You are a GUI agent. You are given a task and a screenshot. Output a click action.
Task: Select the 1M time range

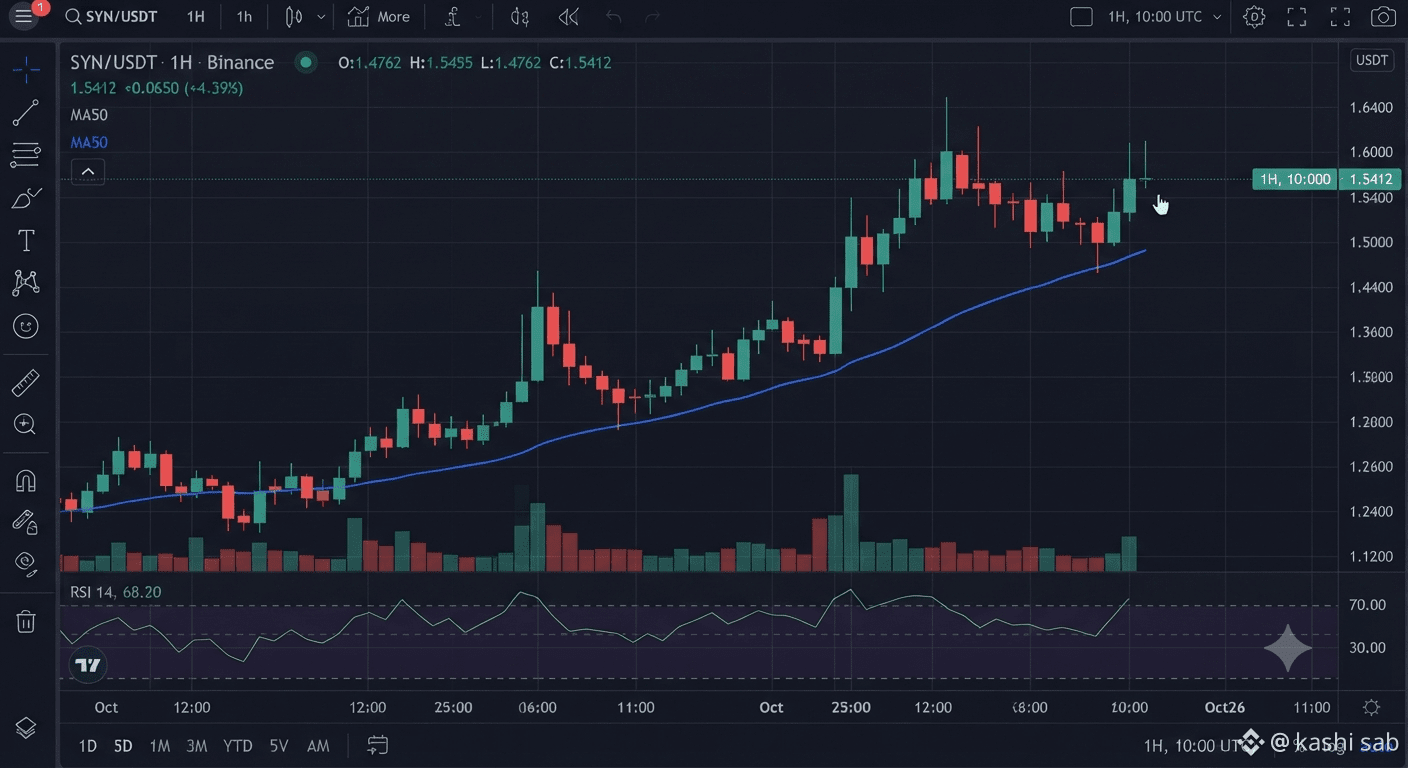click(x=159, y=745)
